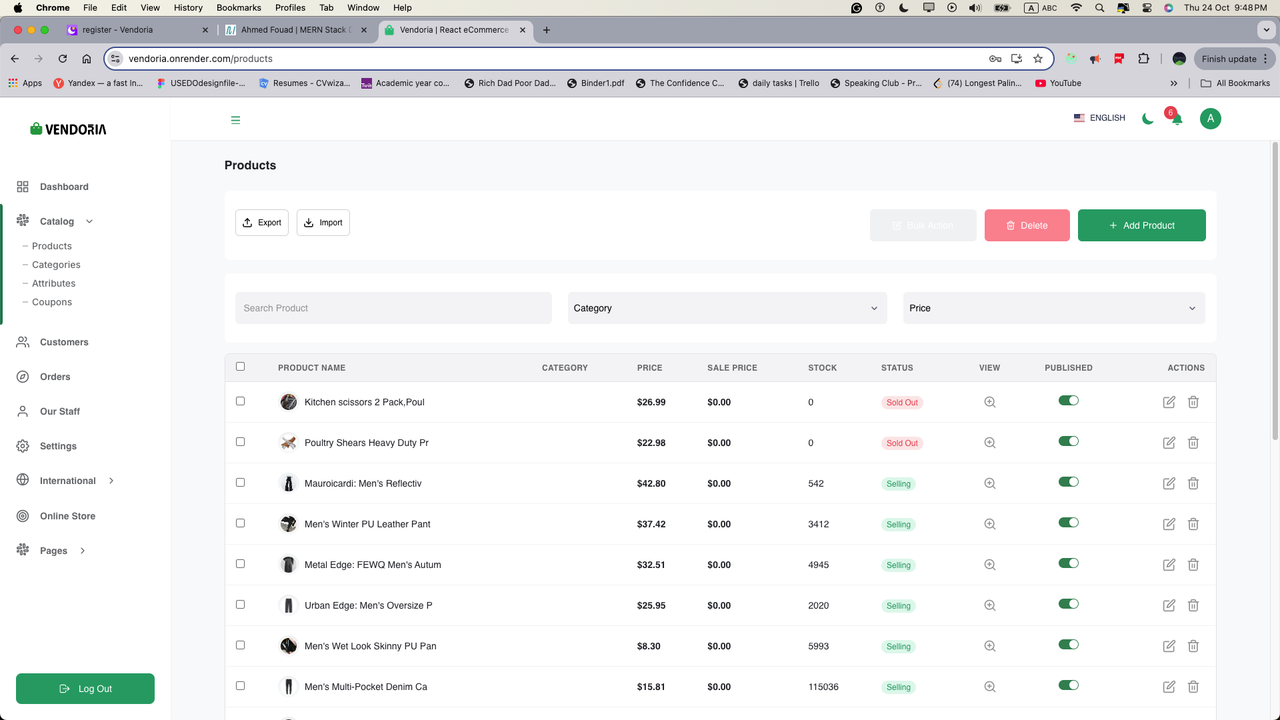
Task: Open the Price sort dropdown
Action: (1054, 308)
